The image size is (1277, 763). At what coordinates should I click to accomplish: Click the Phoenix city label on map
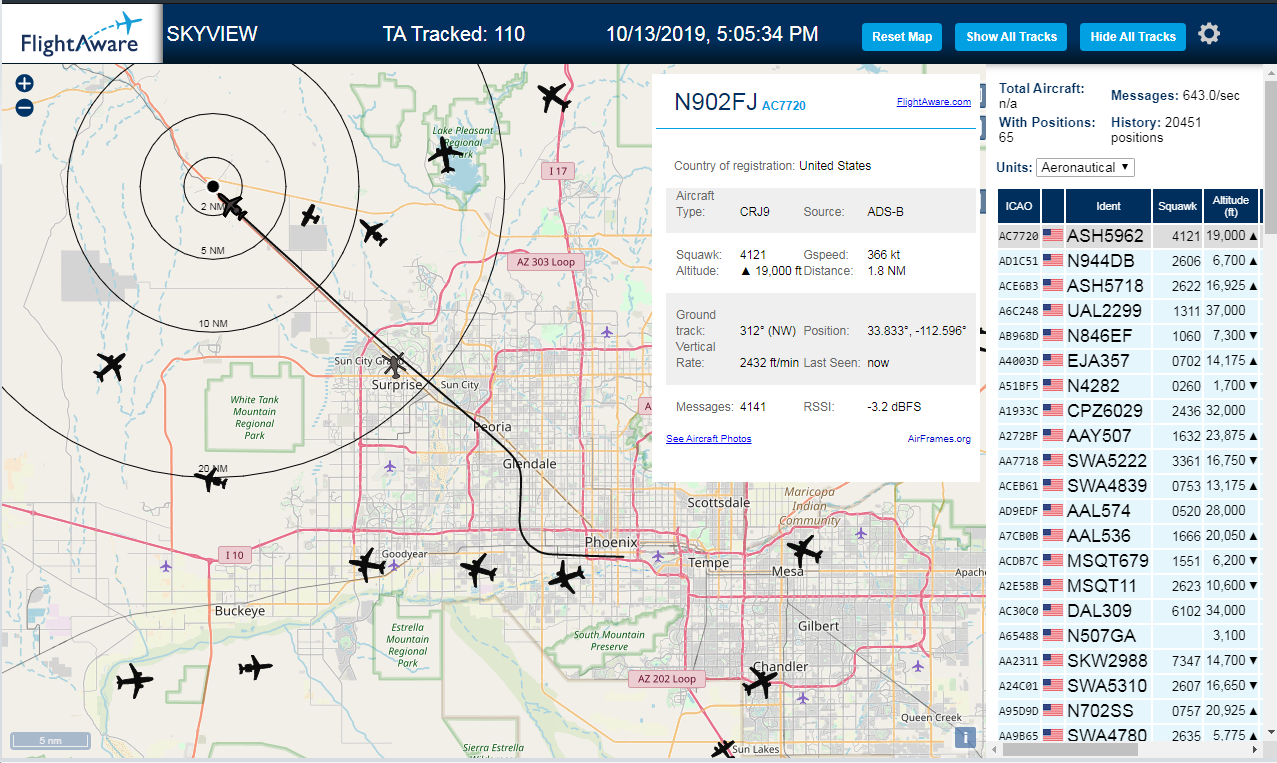click(611, 542)
